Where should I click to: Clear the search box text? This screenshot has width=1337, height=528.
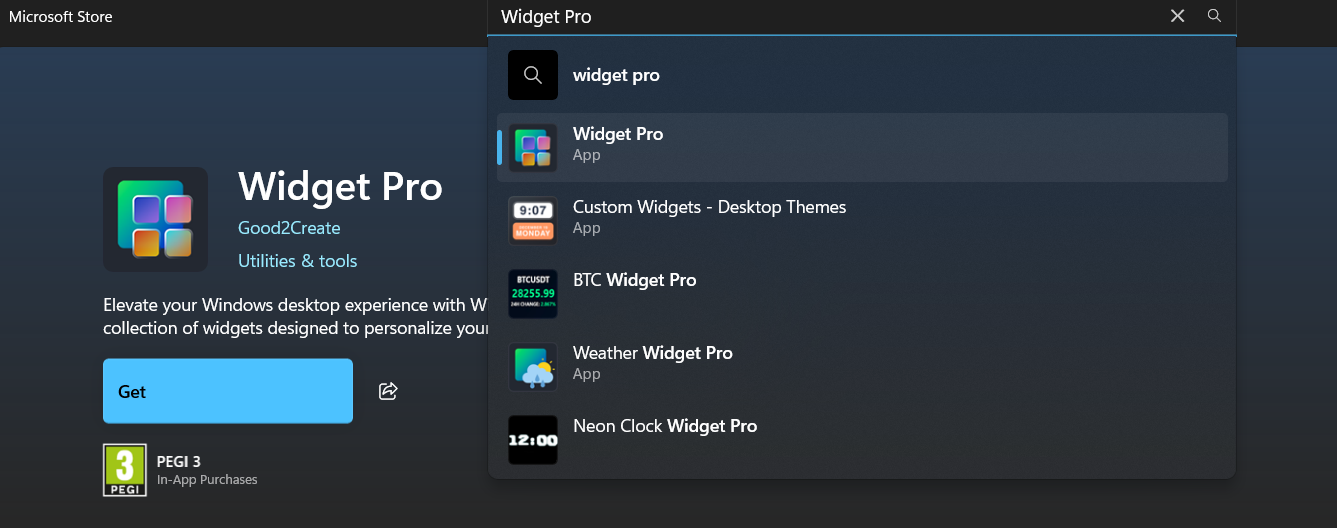tap(1177, 16)
